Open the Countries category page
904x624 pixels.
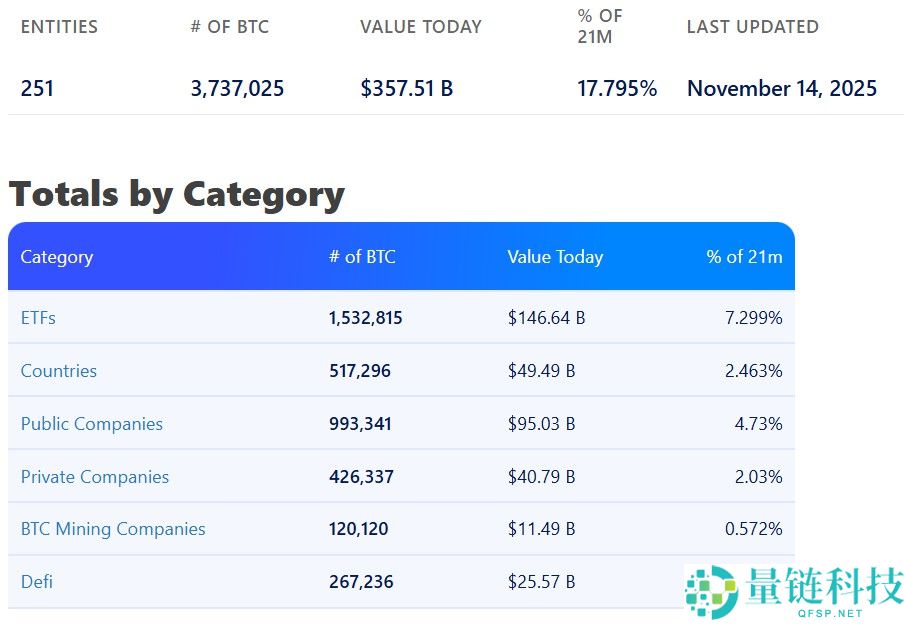(58, 370)
